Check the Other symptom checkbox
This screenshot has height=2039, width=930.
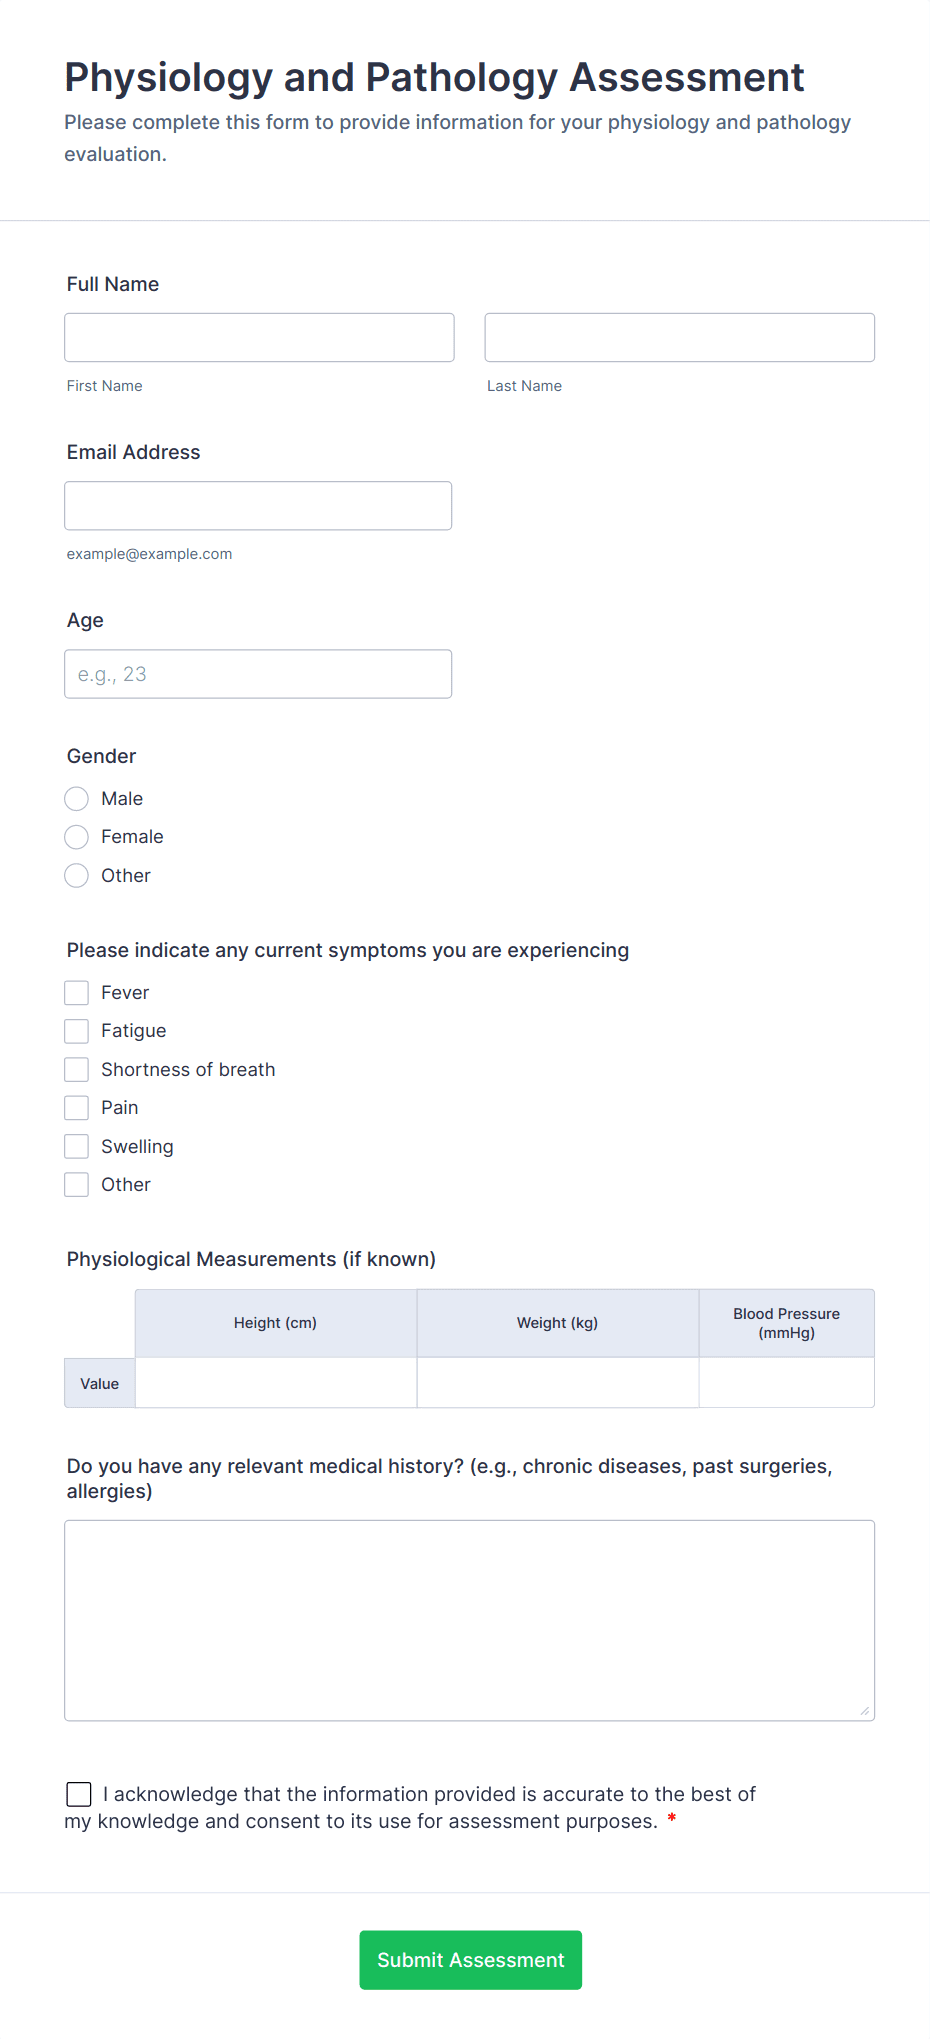pos(77,1185)
